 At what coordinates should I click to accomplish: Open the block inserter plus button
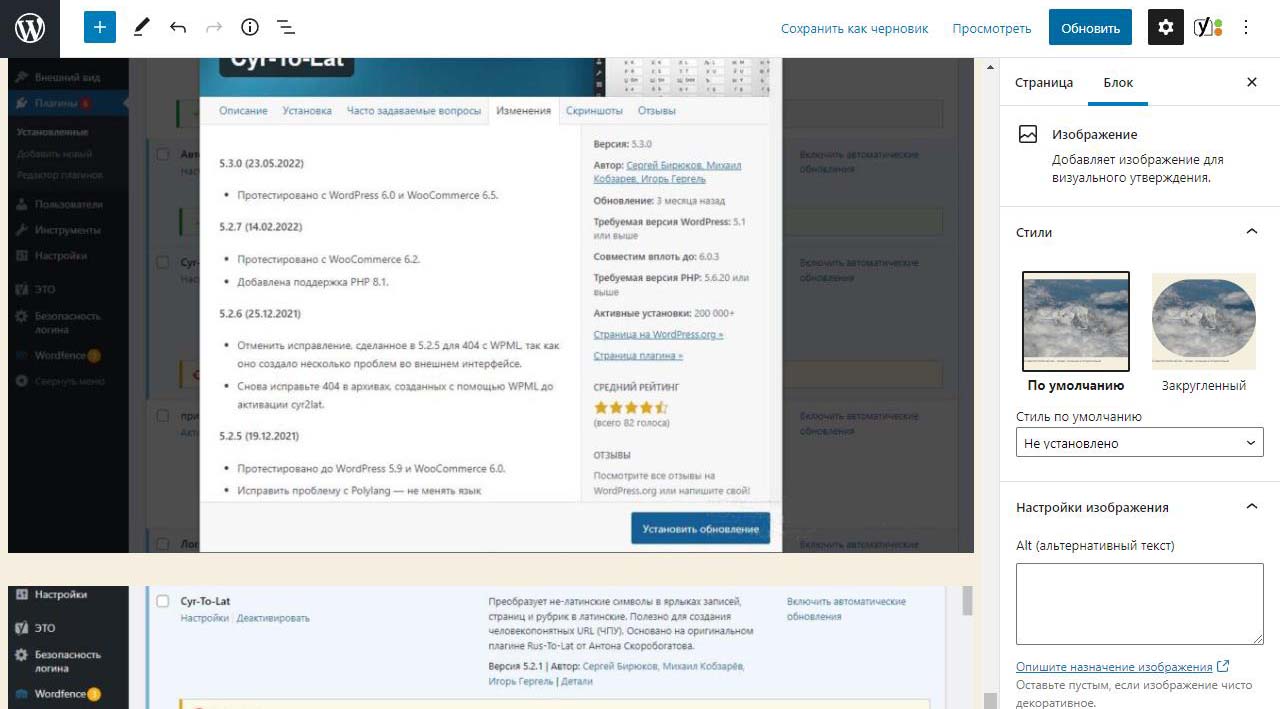100,28
